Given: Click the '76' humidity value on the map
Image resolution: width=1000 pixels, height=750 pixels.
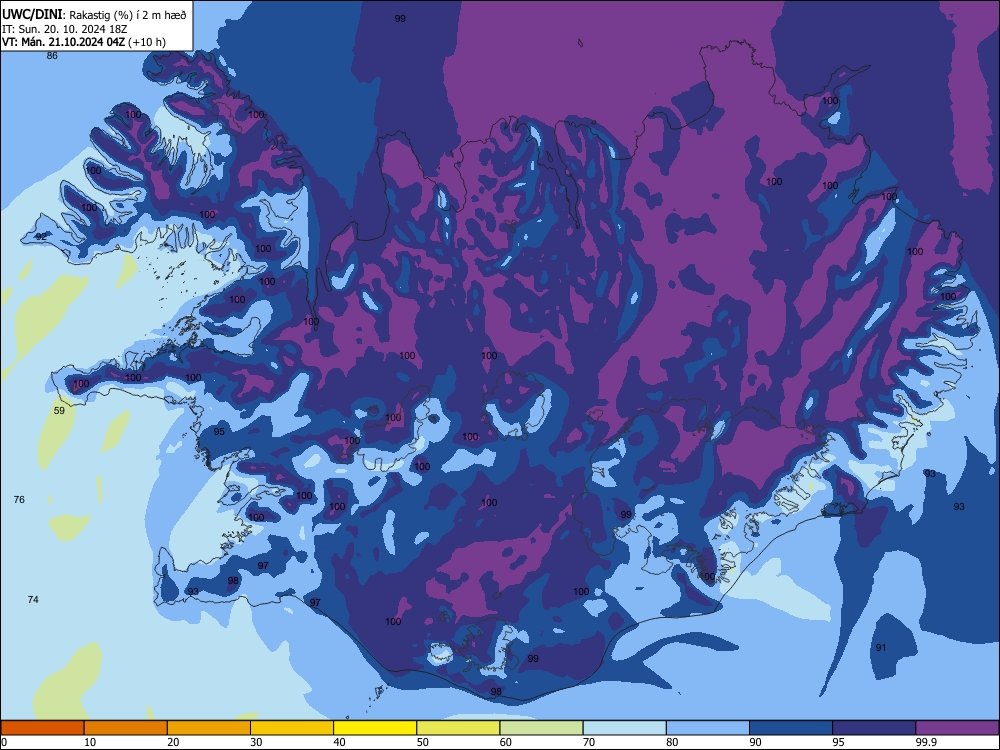Looking at the screenshot, I should point(19,499).
